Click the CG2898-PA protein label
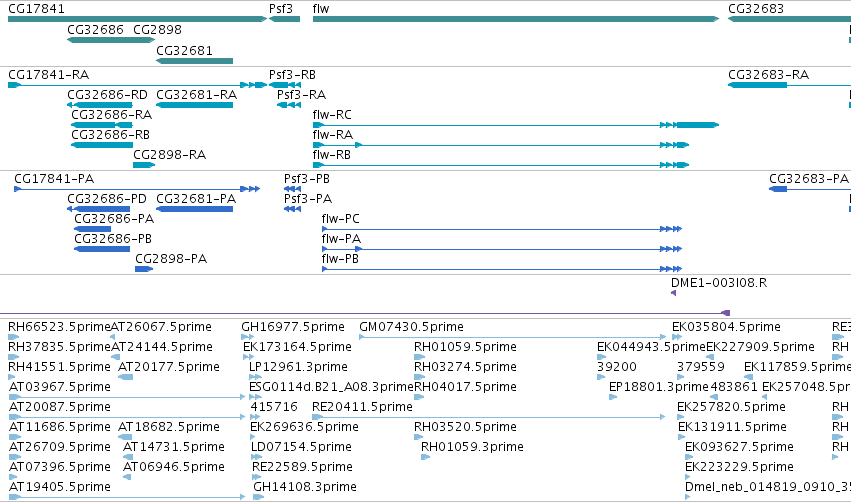The width and height of the screenshot is (851, 502). point(172,259)
